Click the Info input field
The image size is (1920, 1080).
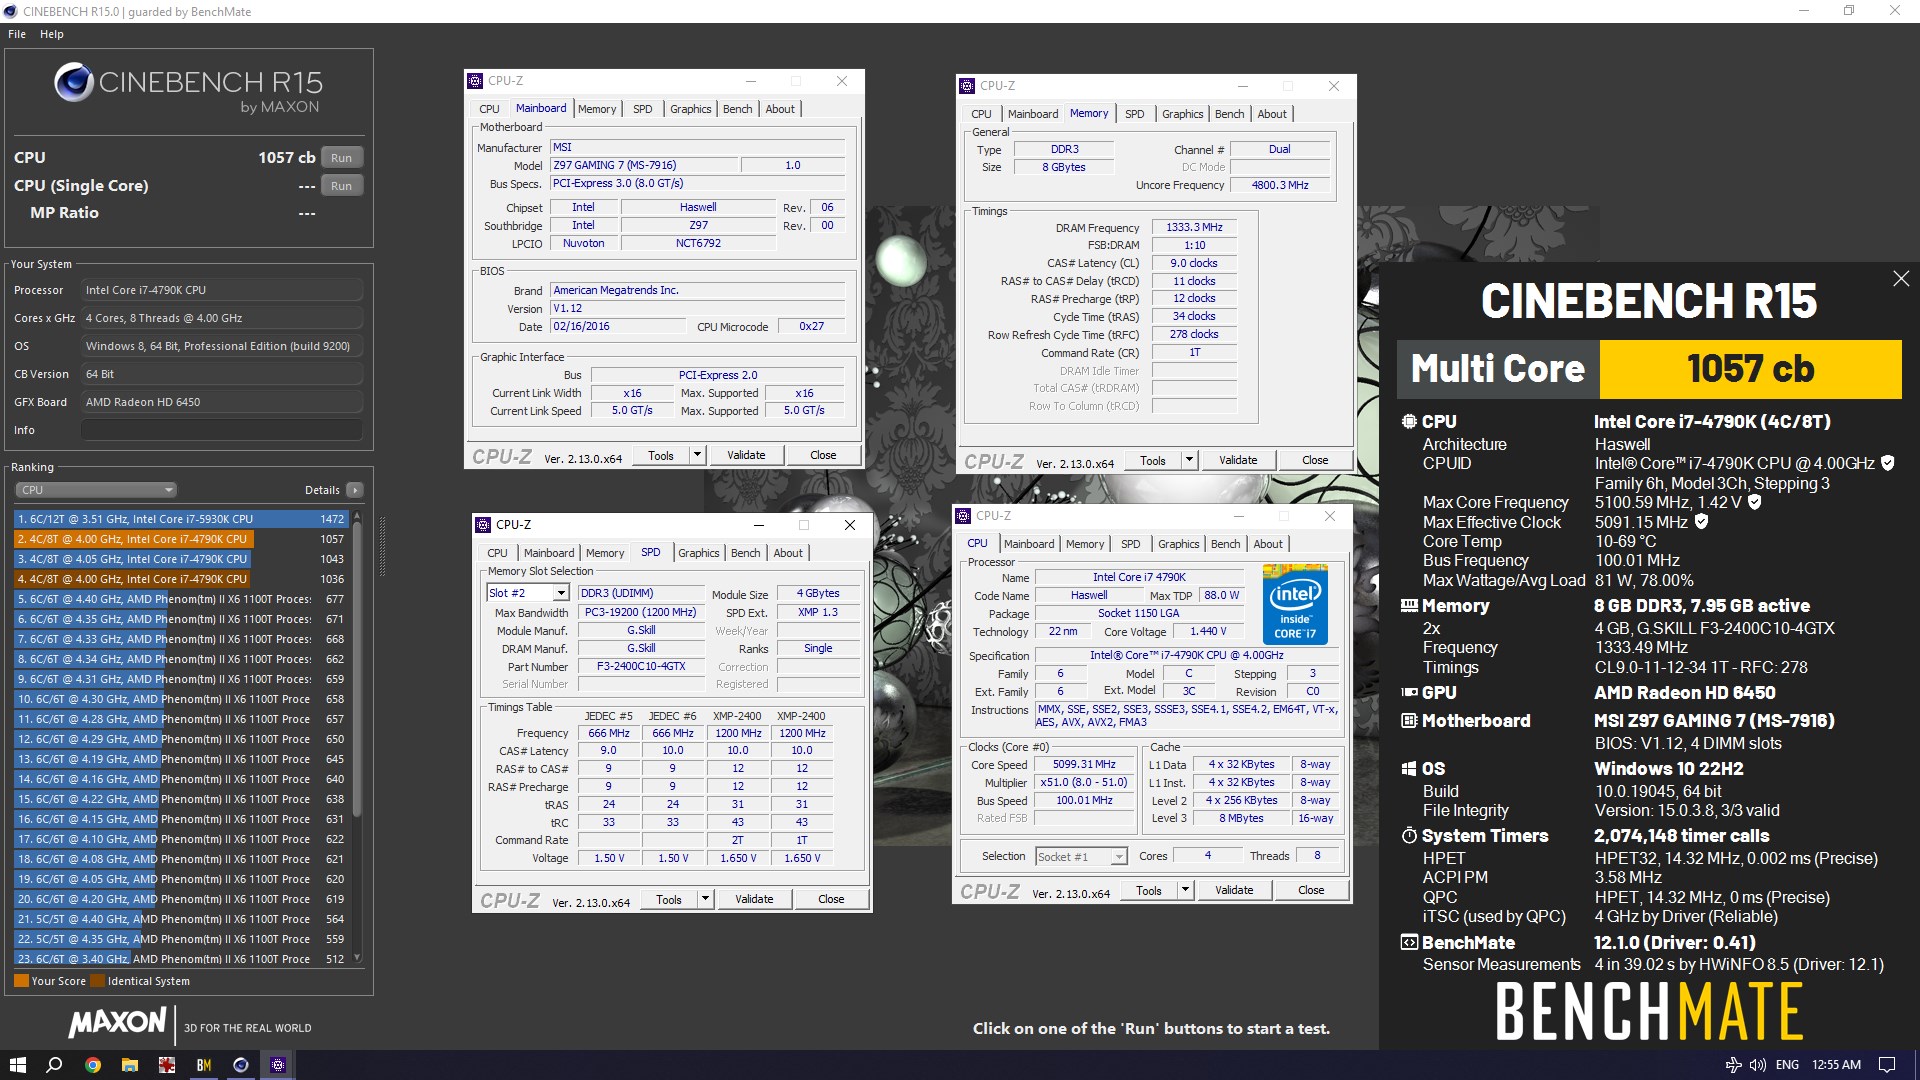[221, 430]
